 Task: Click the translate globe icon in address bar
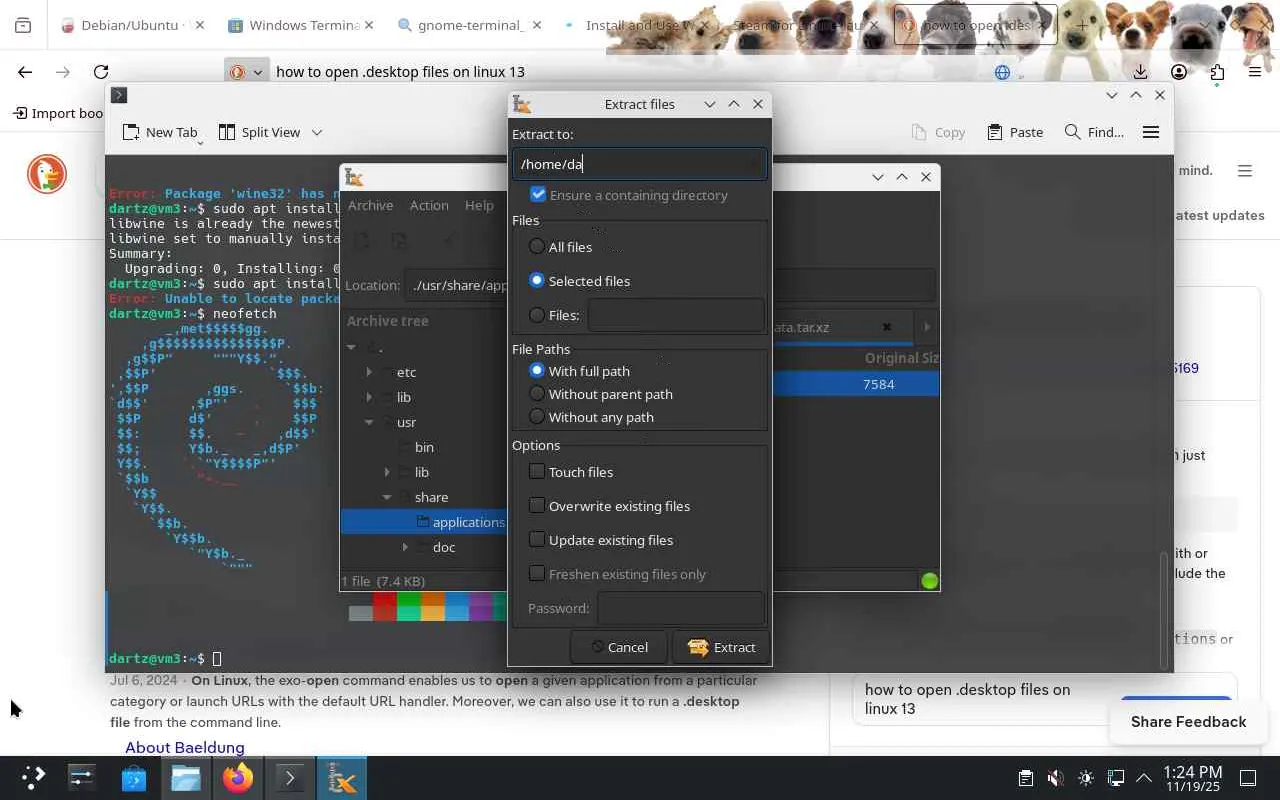point(1003,72)
